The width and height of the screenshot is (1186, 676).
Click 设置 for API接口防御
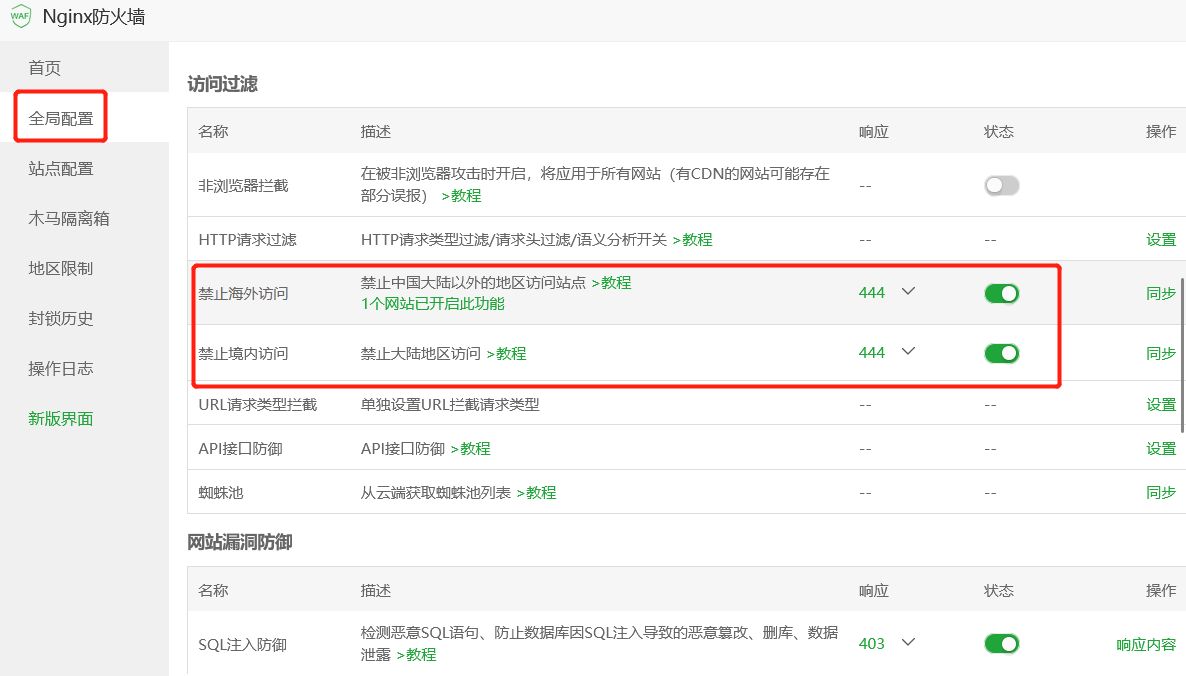[x=1161, y=448]
